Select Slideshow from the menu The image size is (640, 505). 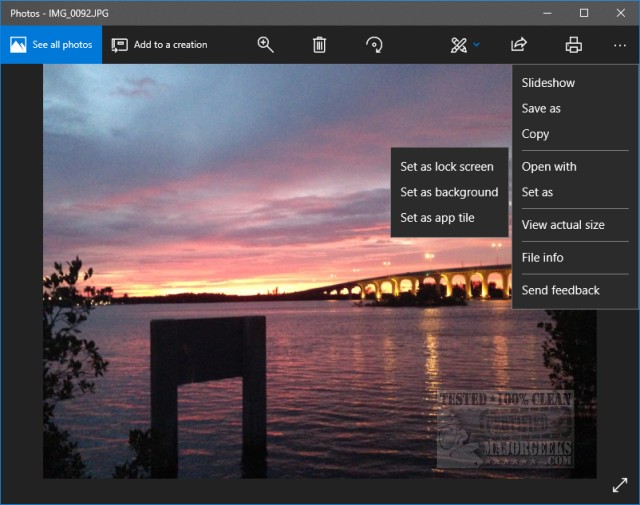[575, 83]
